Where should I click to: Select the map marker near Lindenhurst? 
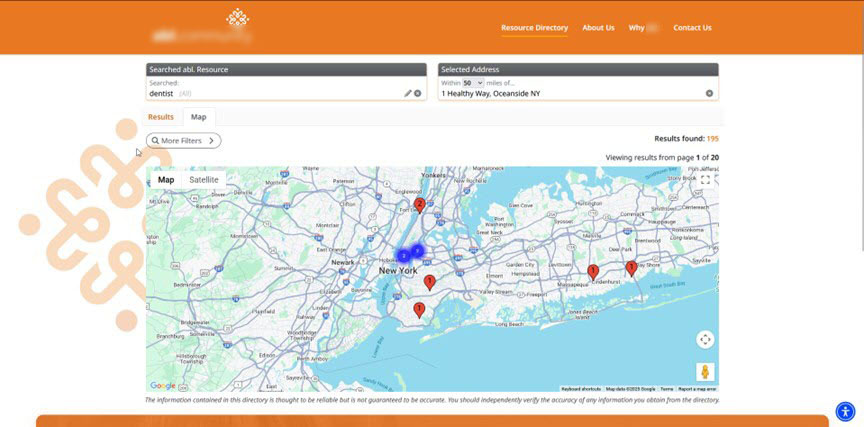tap(593, 272)
